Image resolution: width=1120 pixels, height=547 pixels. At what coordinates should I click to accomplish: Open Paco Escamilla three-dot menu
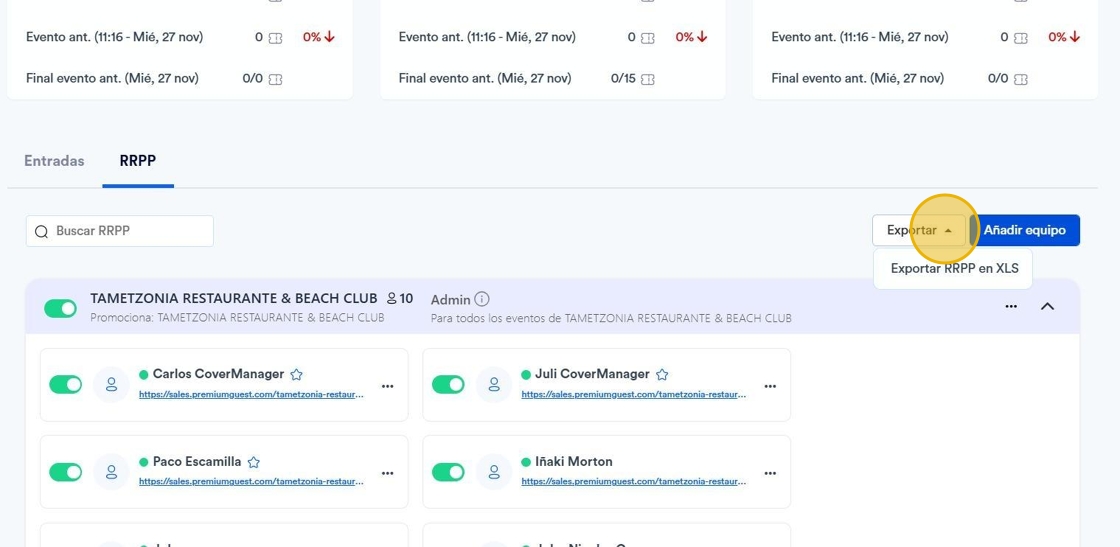[x=387, y=473]
